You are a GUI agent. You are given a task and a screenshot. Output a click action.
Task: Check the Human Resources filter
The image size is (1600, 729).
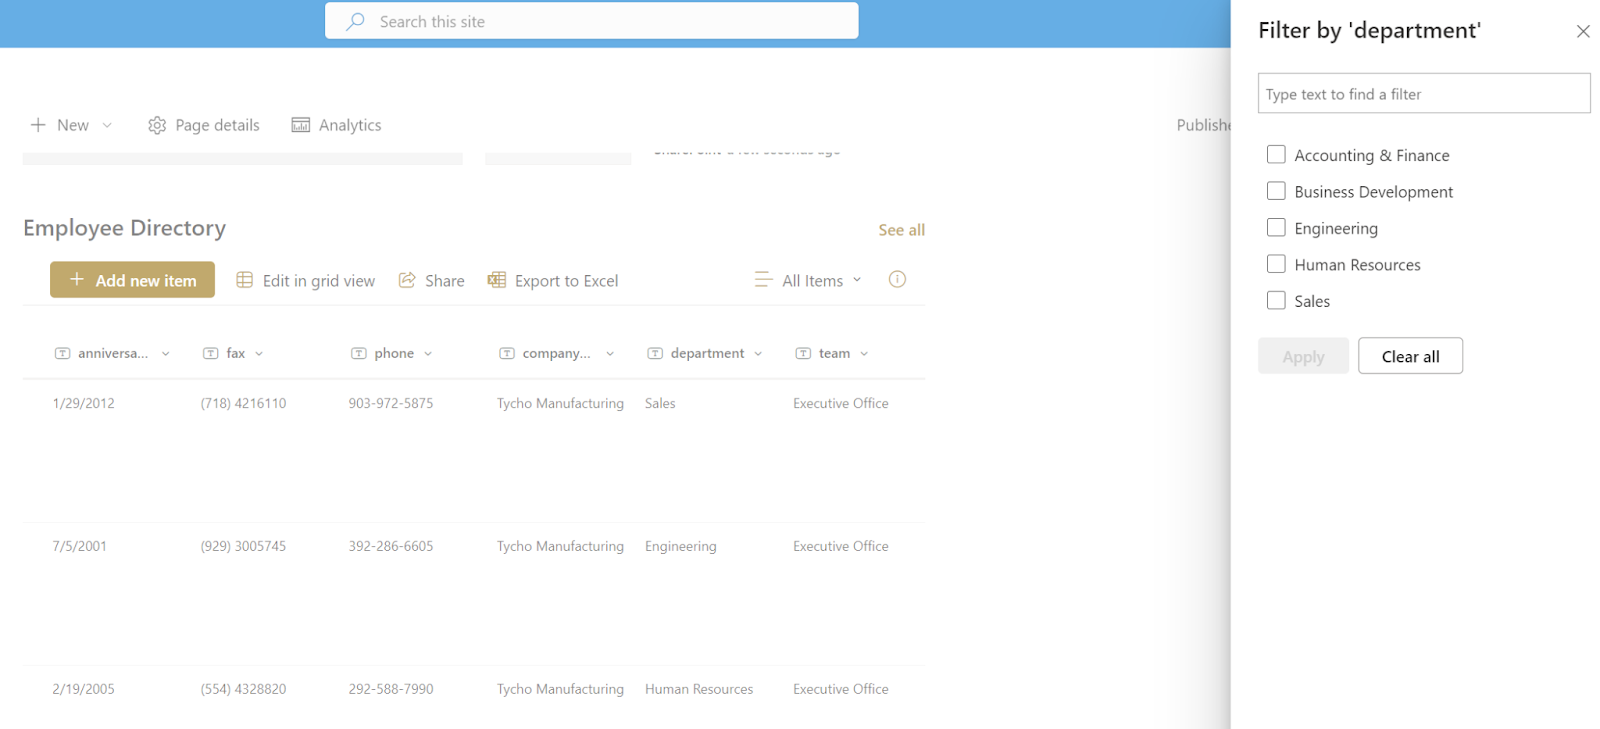[1276, 264]
